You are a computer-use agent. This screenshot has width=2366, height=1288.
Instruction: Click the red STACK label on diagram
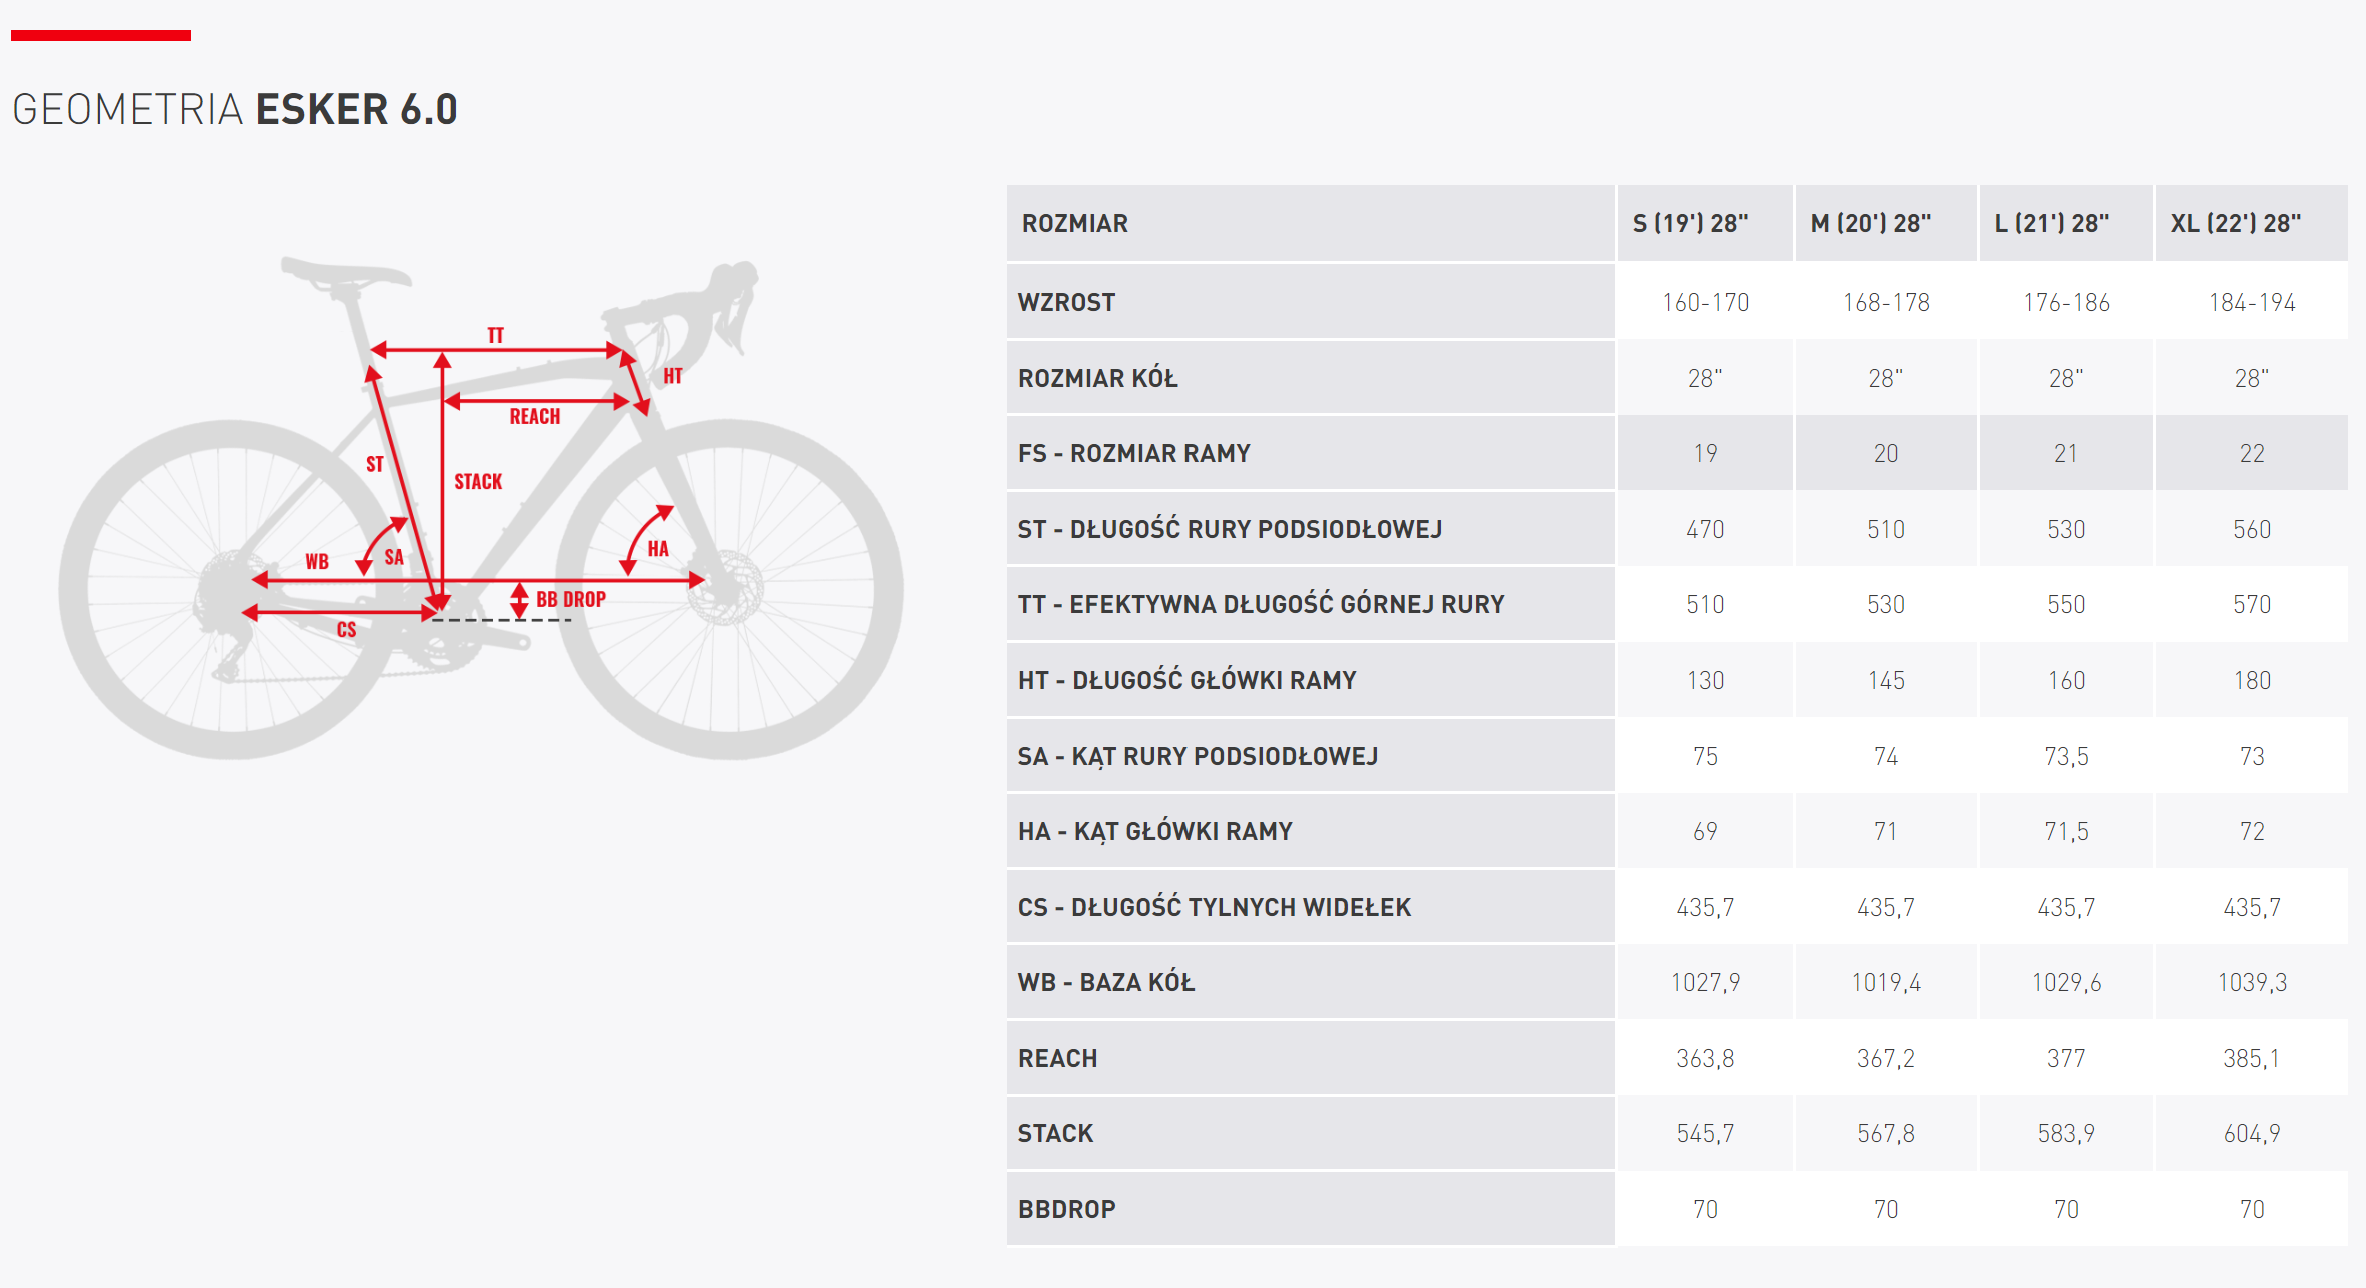[x=478, y=482]
